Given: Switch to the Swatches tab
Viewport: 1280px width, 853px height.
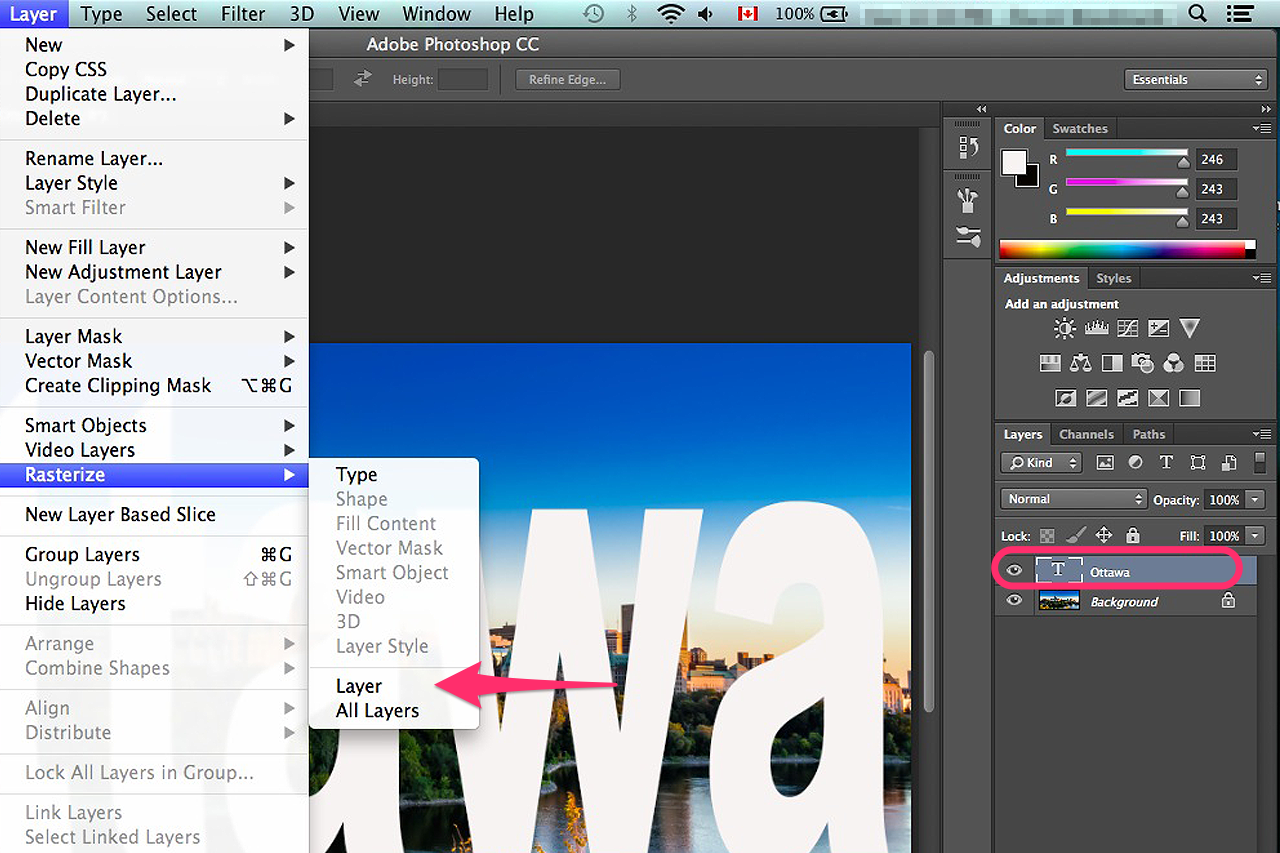Looking at the screenshot, I should click(x=1080, y=129).
